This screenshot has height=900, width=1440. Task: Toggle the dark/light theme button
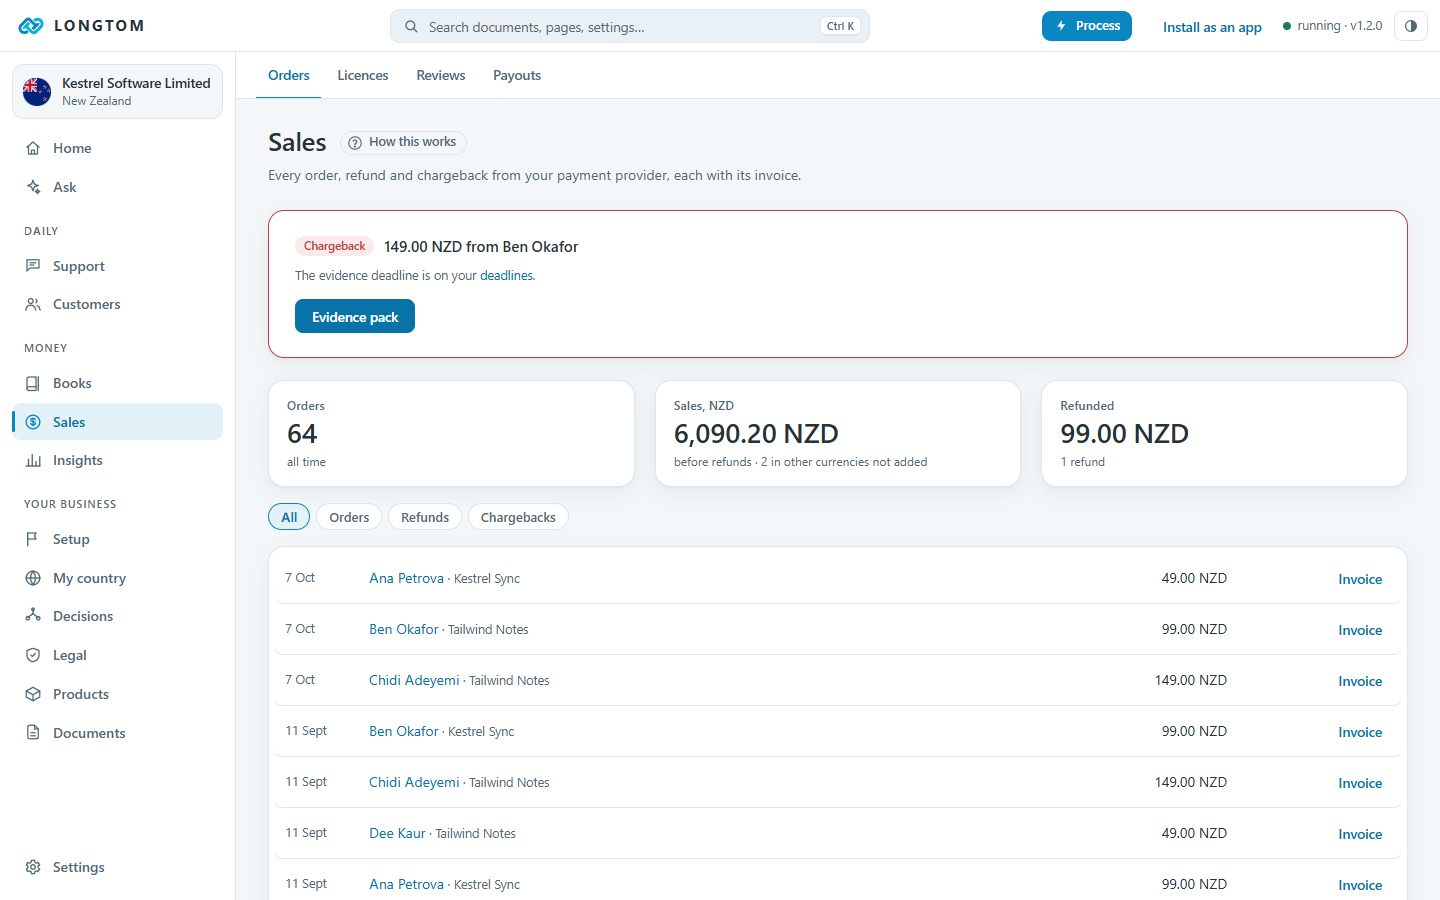coord(1411,26)
